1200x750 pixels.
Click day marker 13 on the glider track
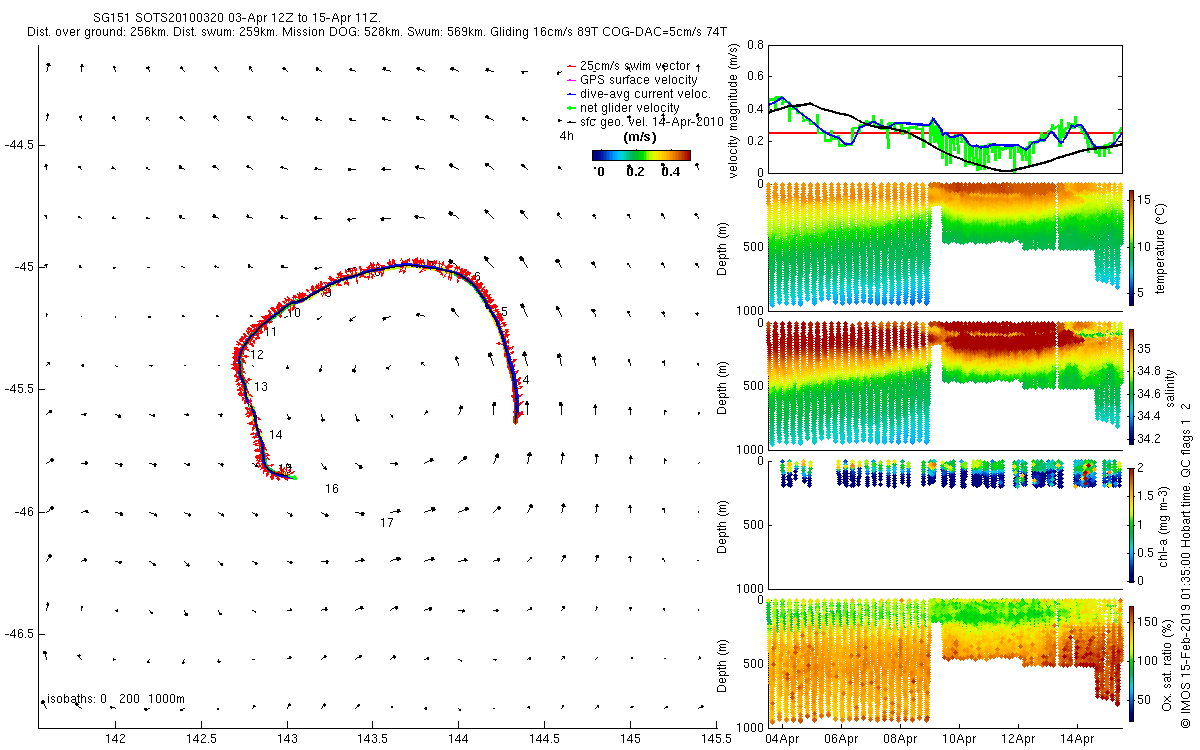[x=261, y=387]
